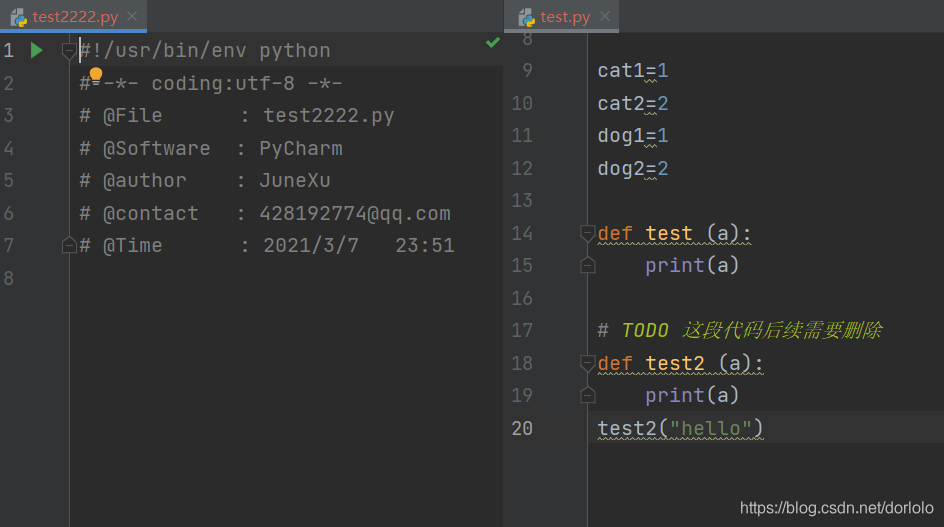Click line number 2 in the left gutter
This screenshot has width=944, height=527.
click(8, 83)
